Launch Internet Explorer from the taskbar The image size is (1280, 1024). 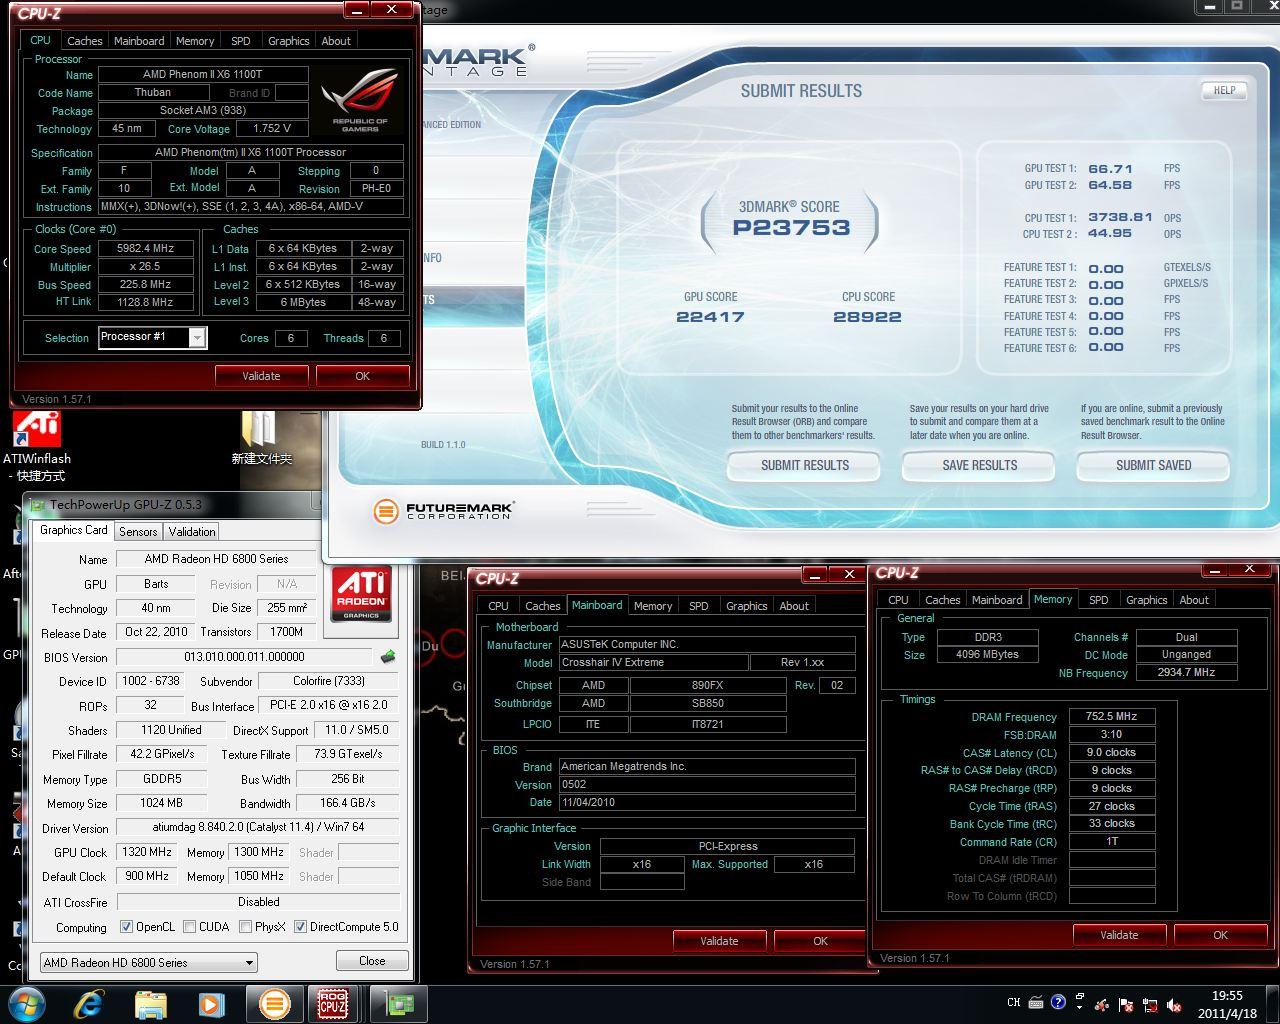[x=89, y=1003]
